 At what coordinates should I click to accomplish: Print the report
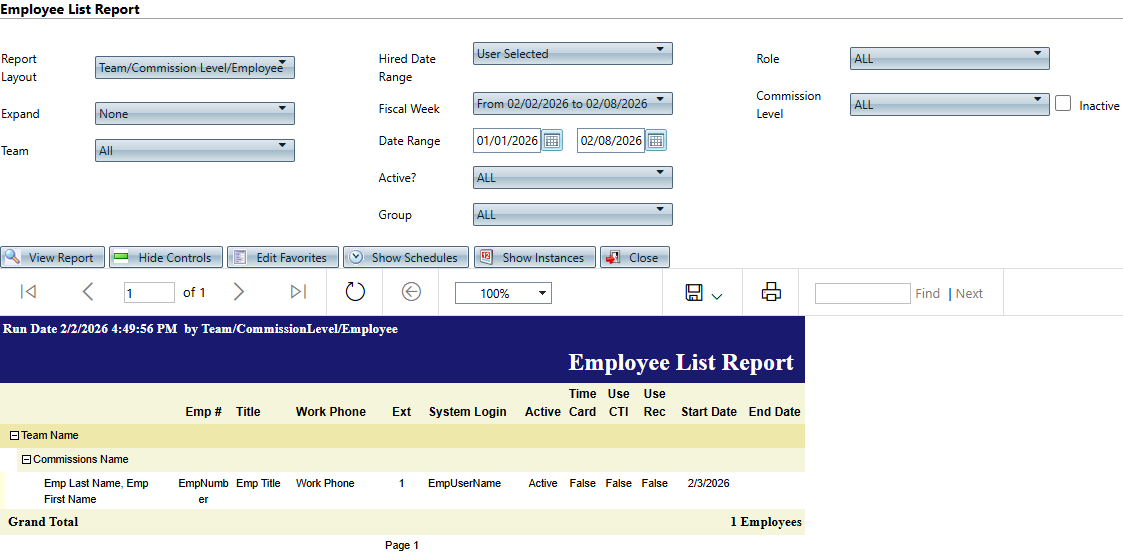[771, 292]
